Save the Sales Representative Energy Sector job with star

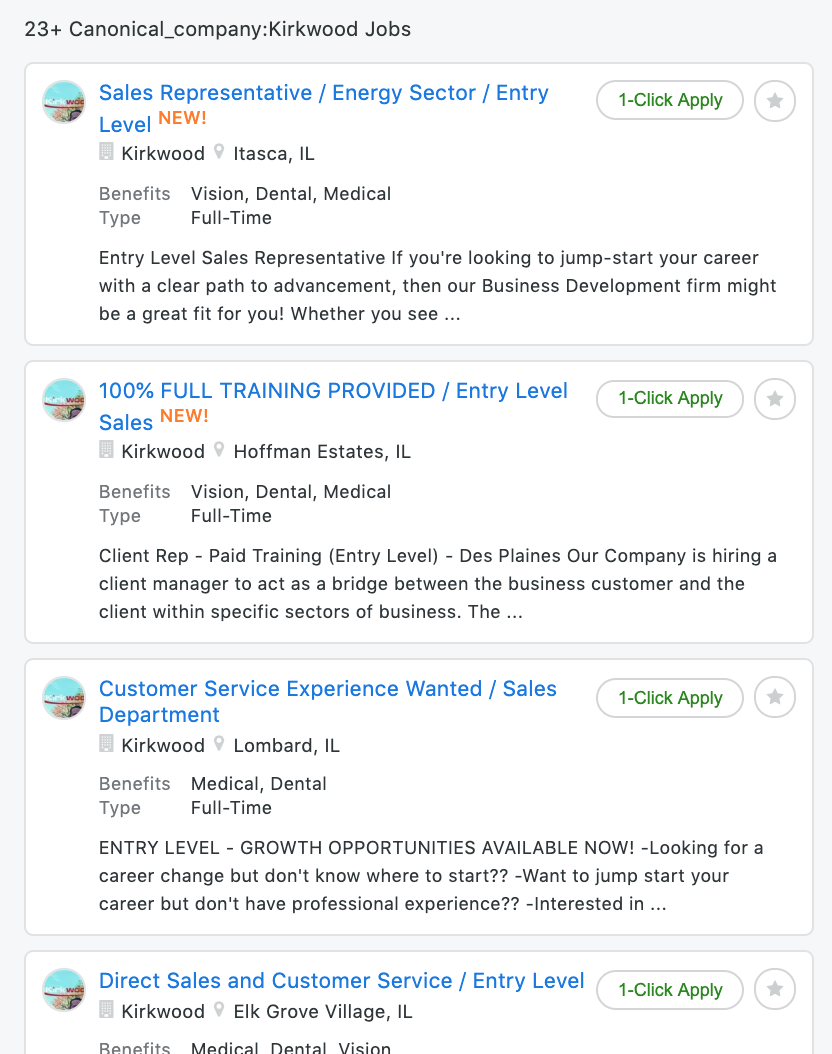[775, 101]
